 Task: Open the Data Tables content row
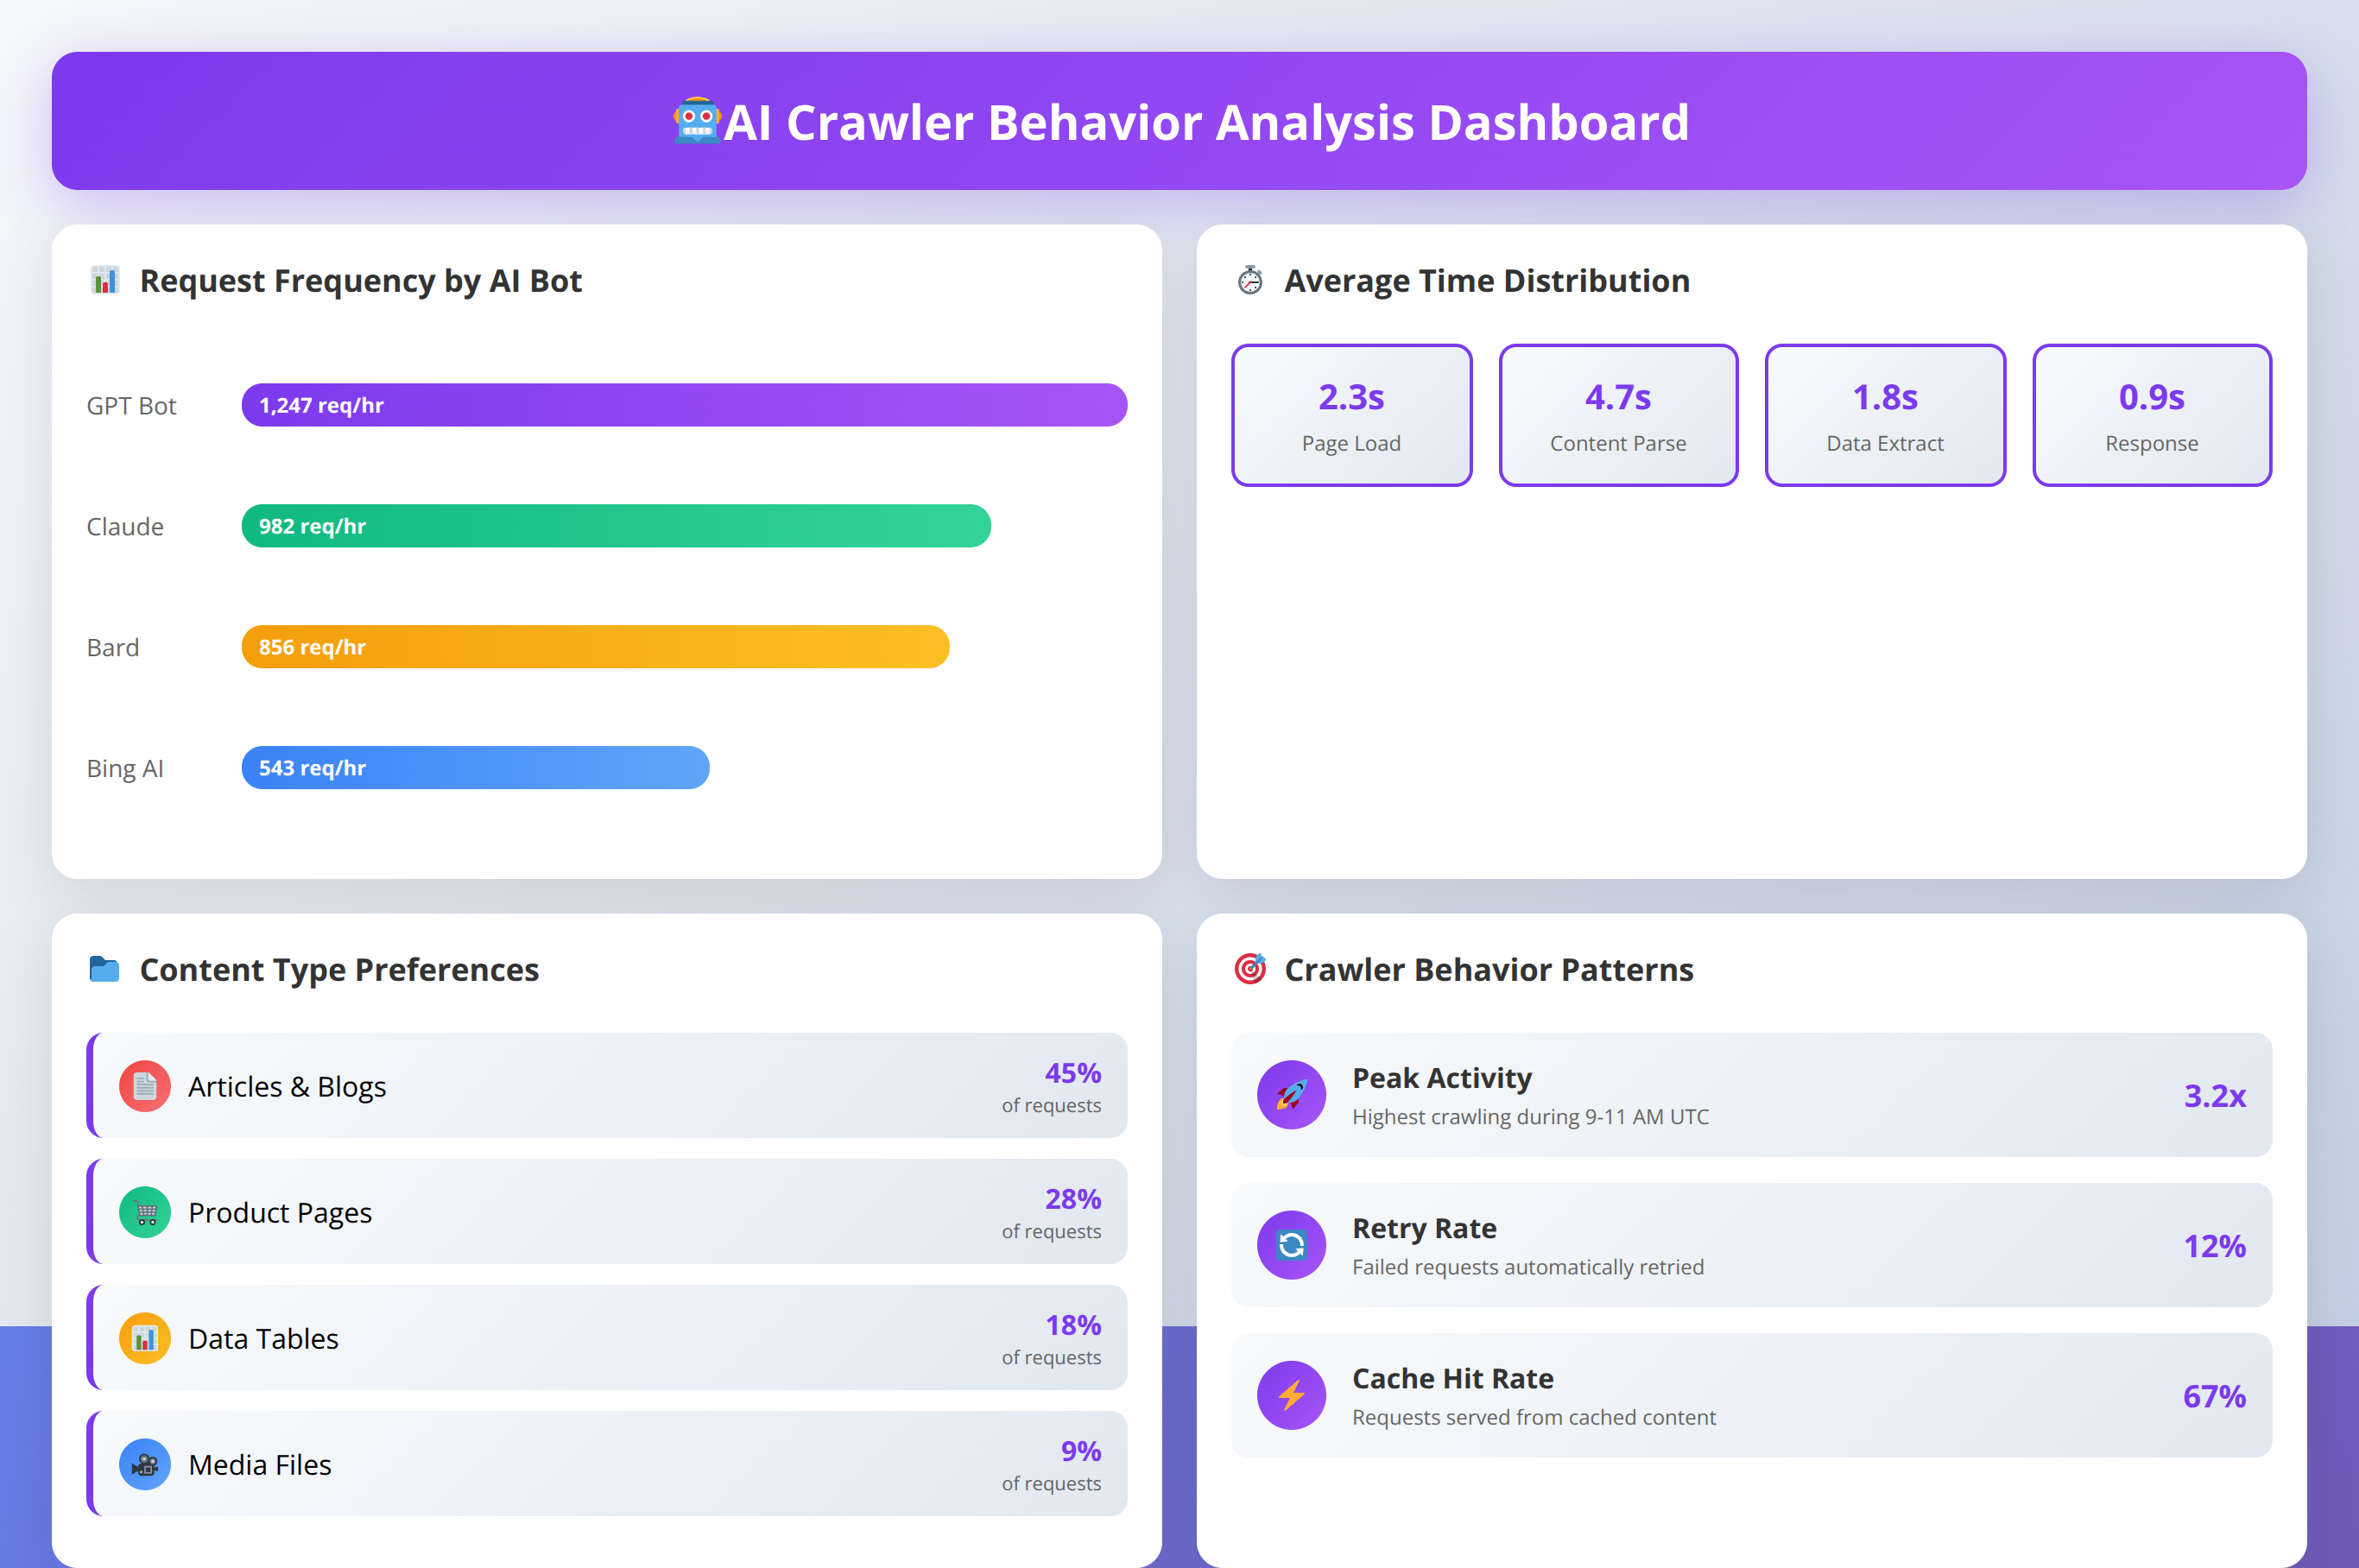(x=607, y=1338)
